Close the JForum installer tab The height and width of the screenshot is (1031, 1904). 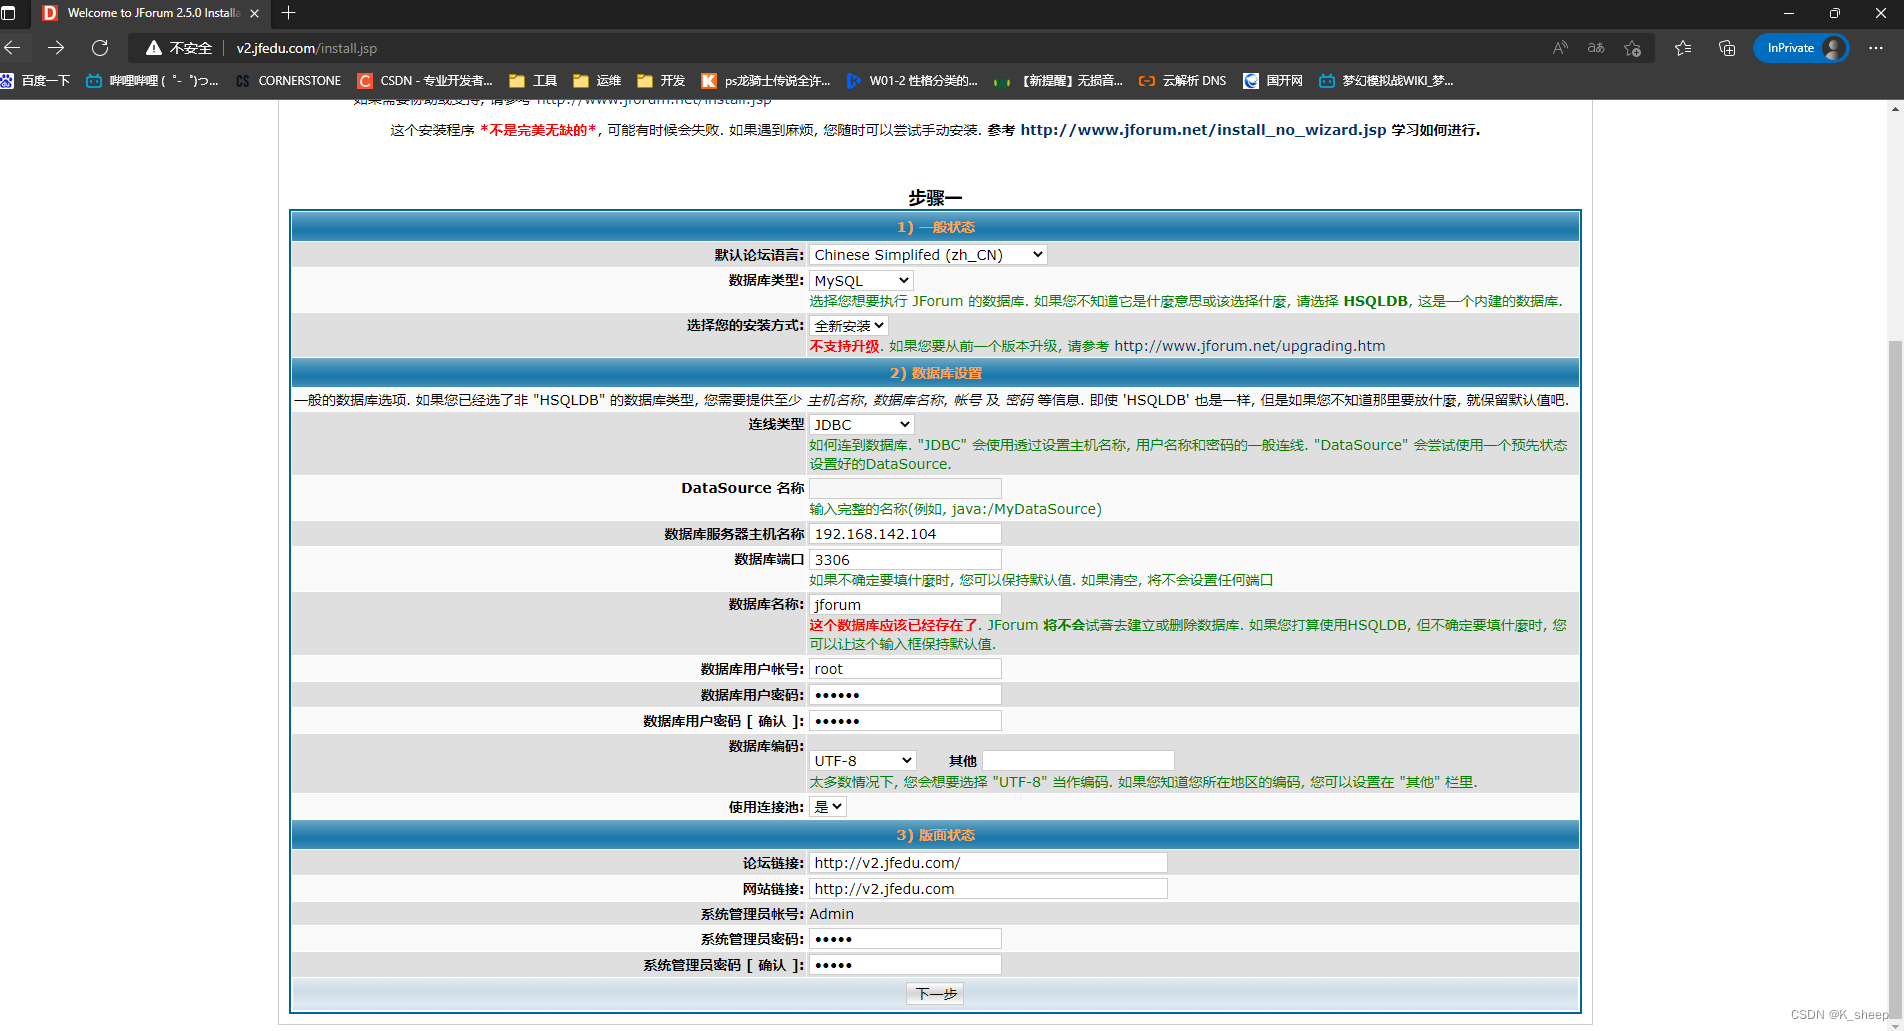(x=254, y=13)
